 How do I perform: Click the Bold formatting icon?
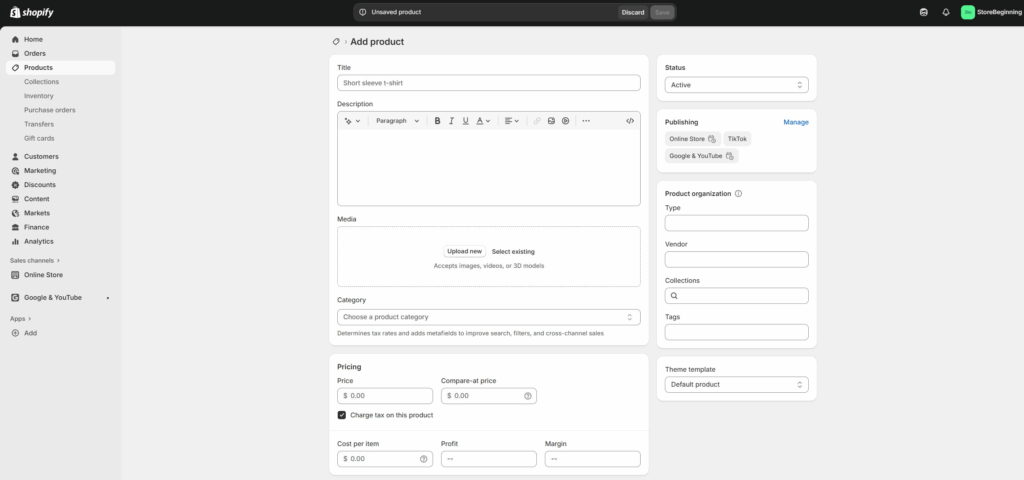click(x=437, y=121)
